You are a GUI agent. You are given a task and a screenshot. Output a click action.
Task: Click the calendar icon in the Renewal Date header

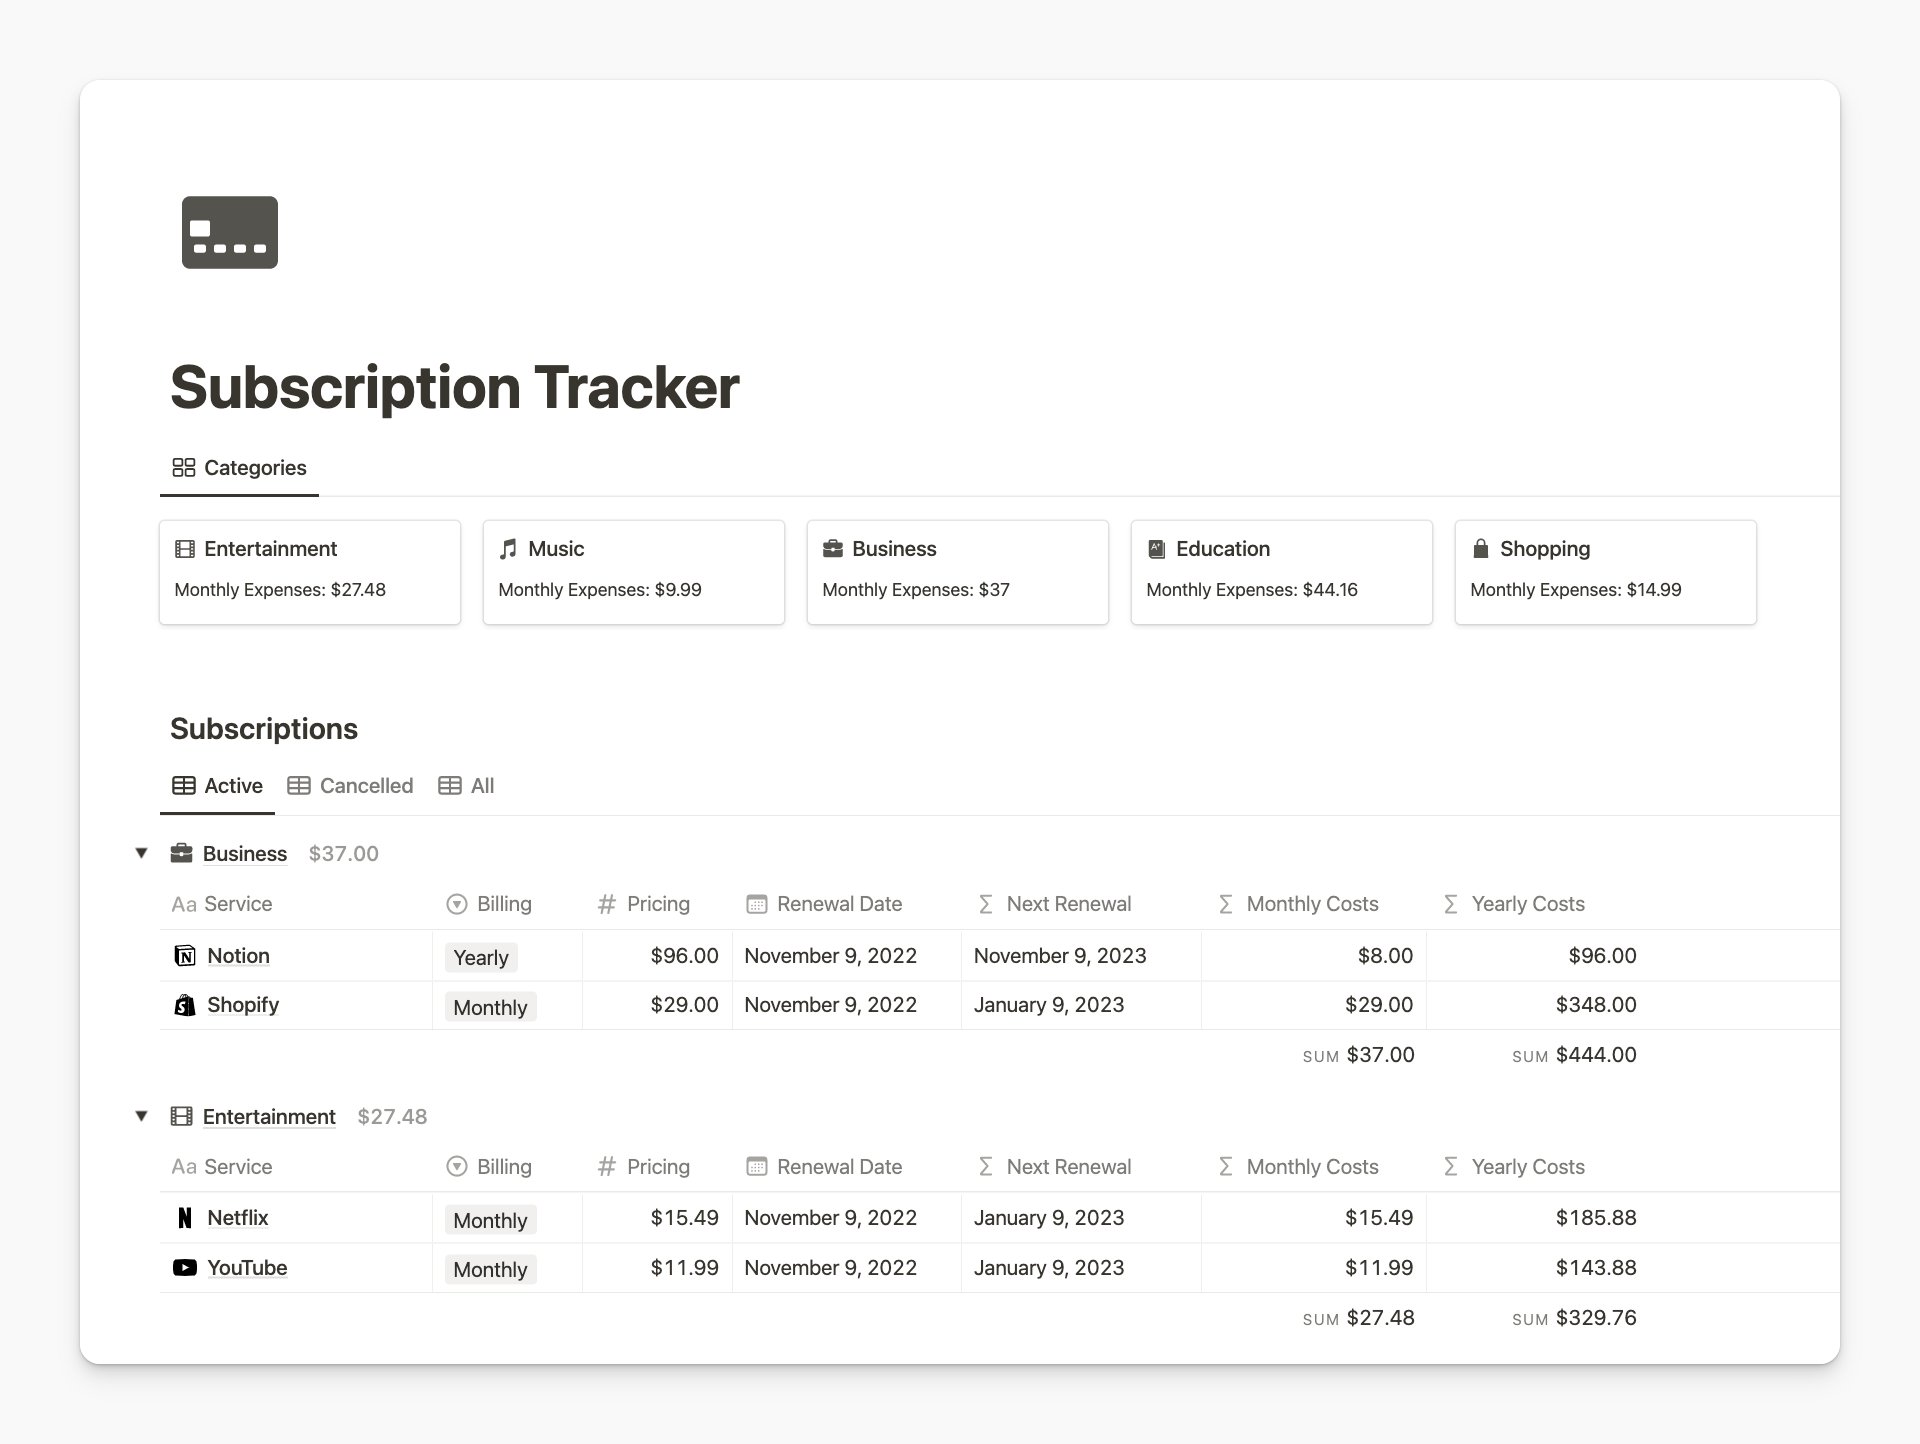click(x=756, y=903)
